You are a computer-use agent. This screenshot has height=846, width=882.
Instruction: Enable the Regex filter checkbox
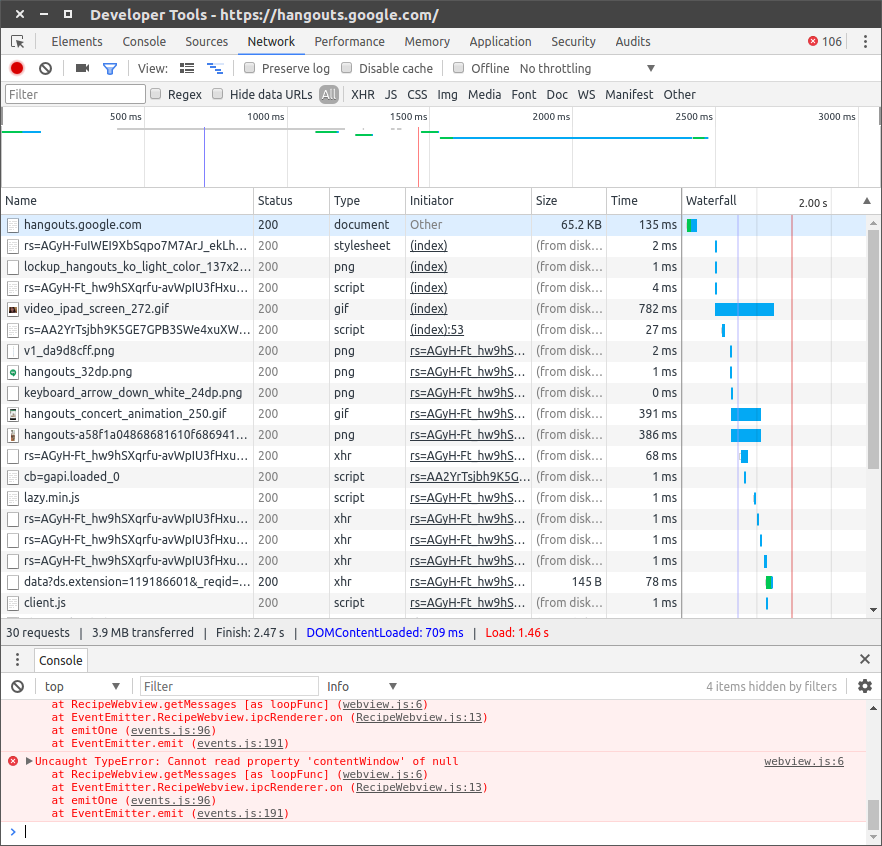point(156,94)
